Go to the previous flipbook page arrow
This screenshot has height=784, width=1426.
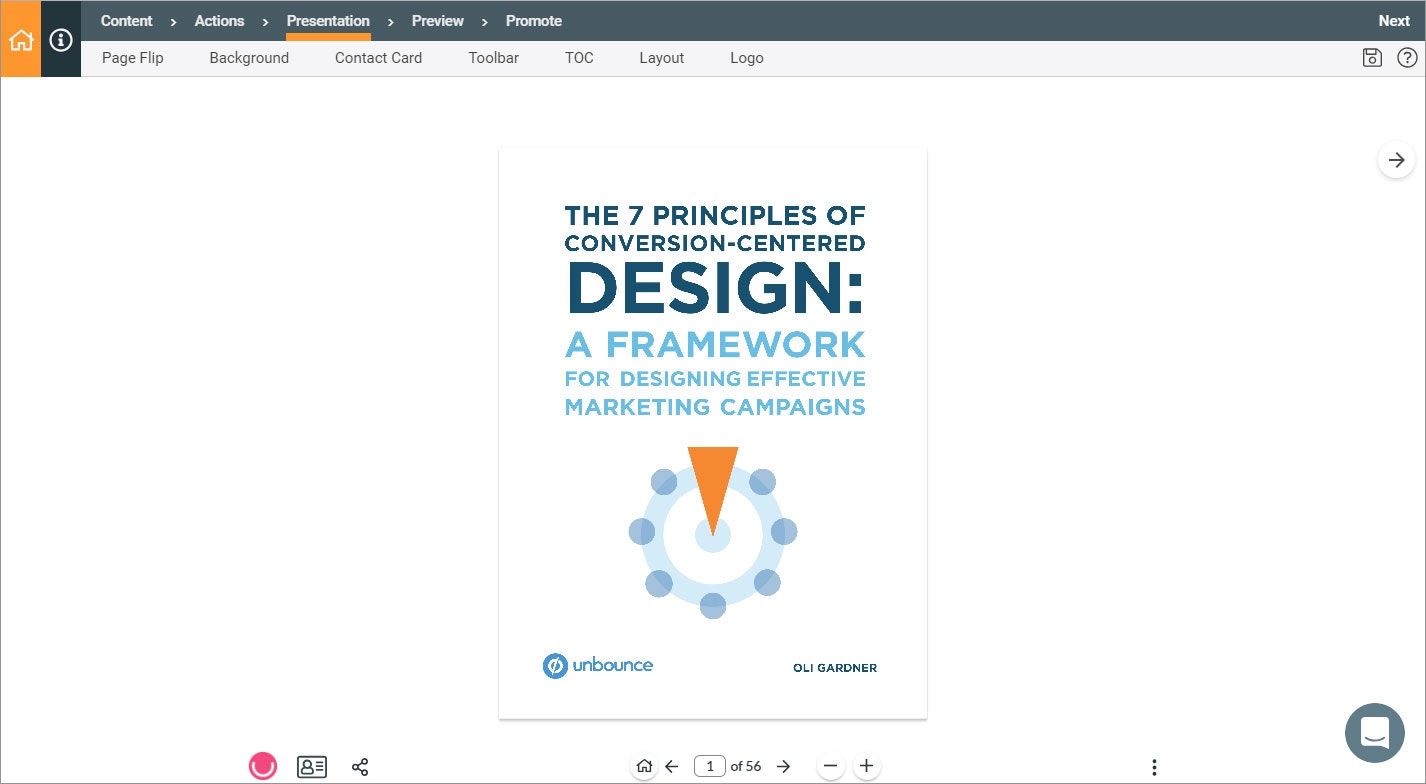(x=671, y=766)
